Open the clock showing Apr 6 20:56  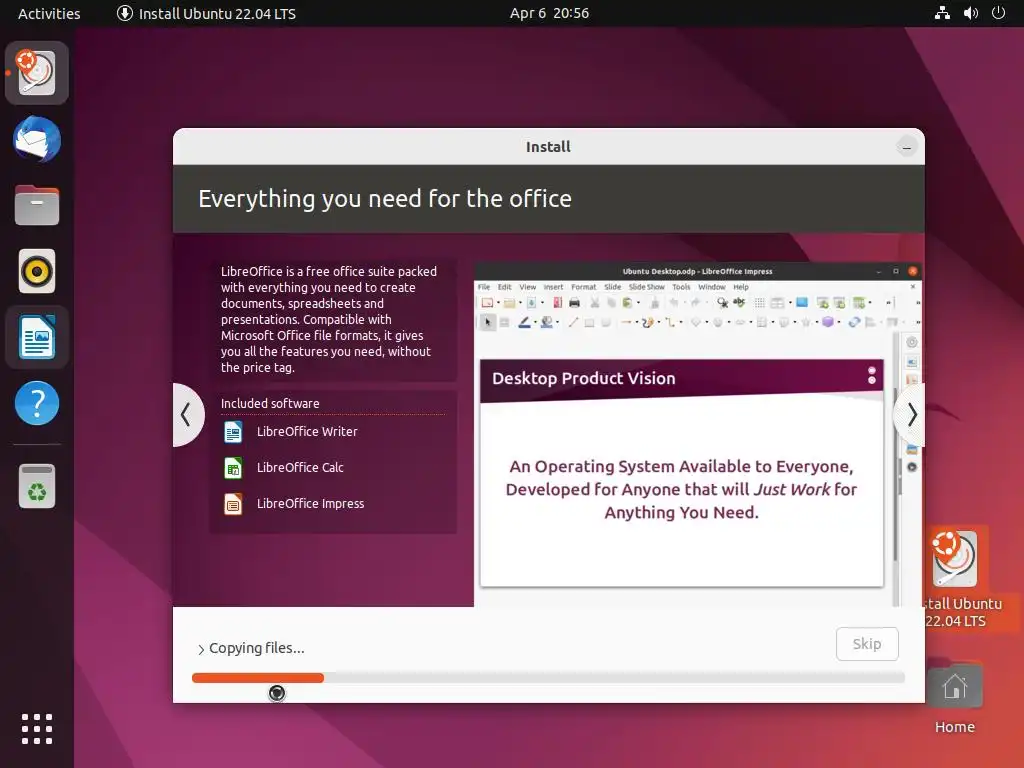(549, 13)
